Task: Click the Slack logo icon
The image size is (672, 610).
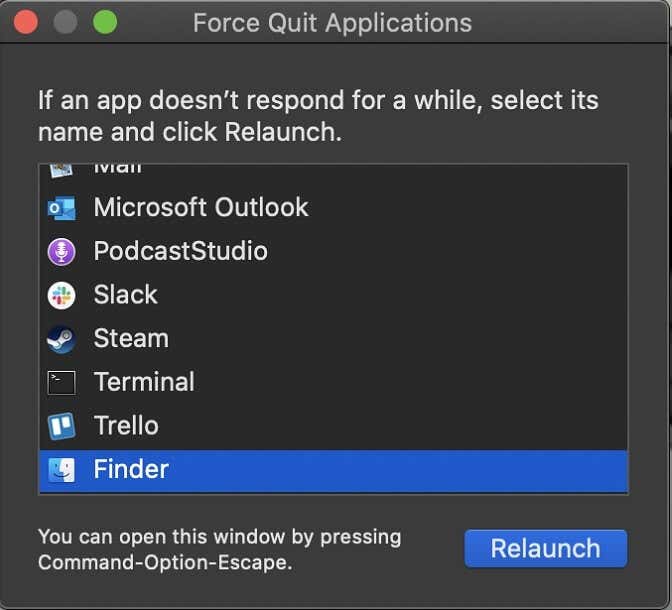Action: (x=61, y=295)
